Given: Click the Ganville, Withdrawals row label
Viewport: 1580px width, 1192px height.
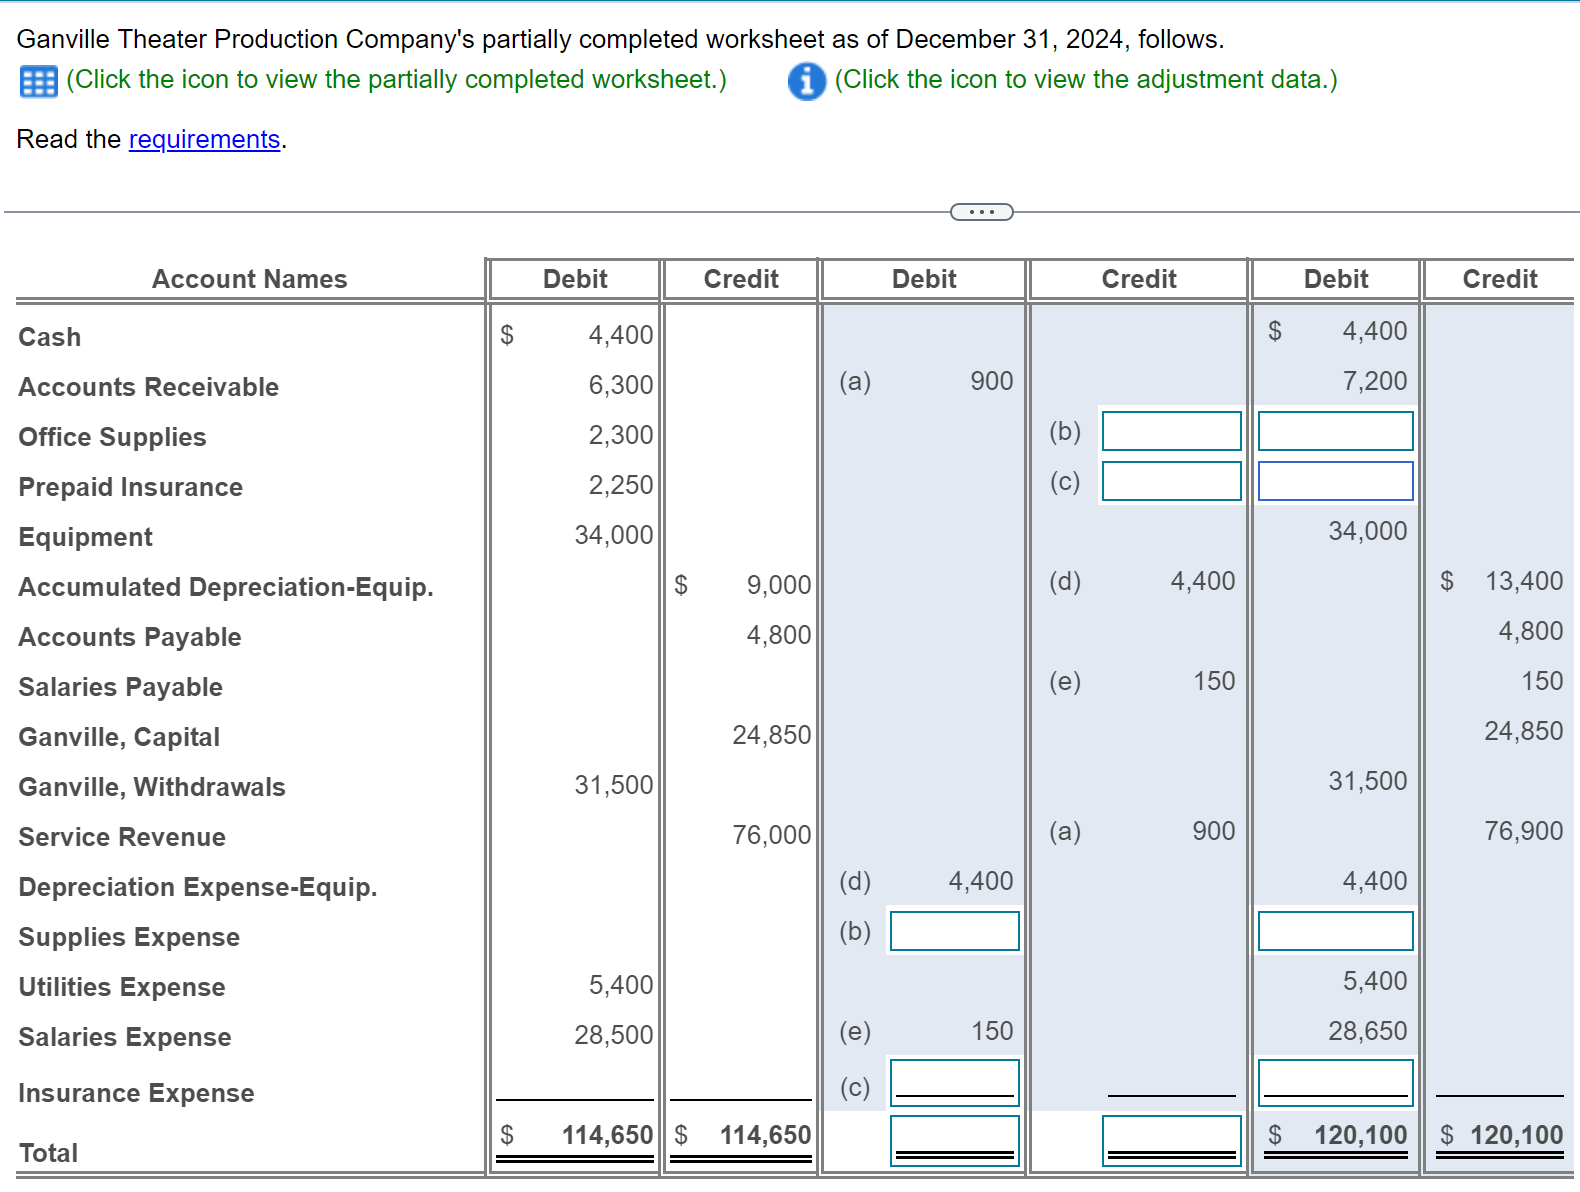Looking at the screenshot, I should 152,787.
